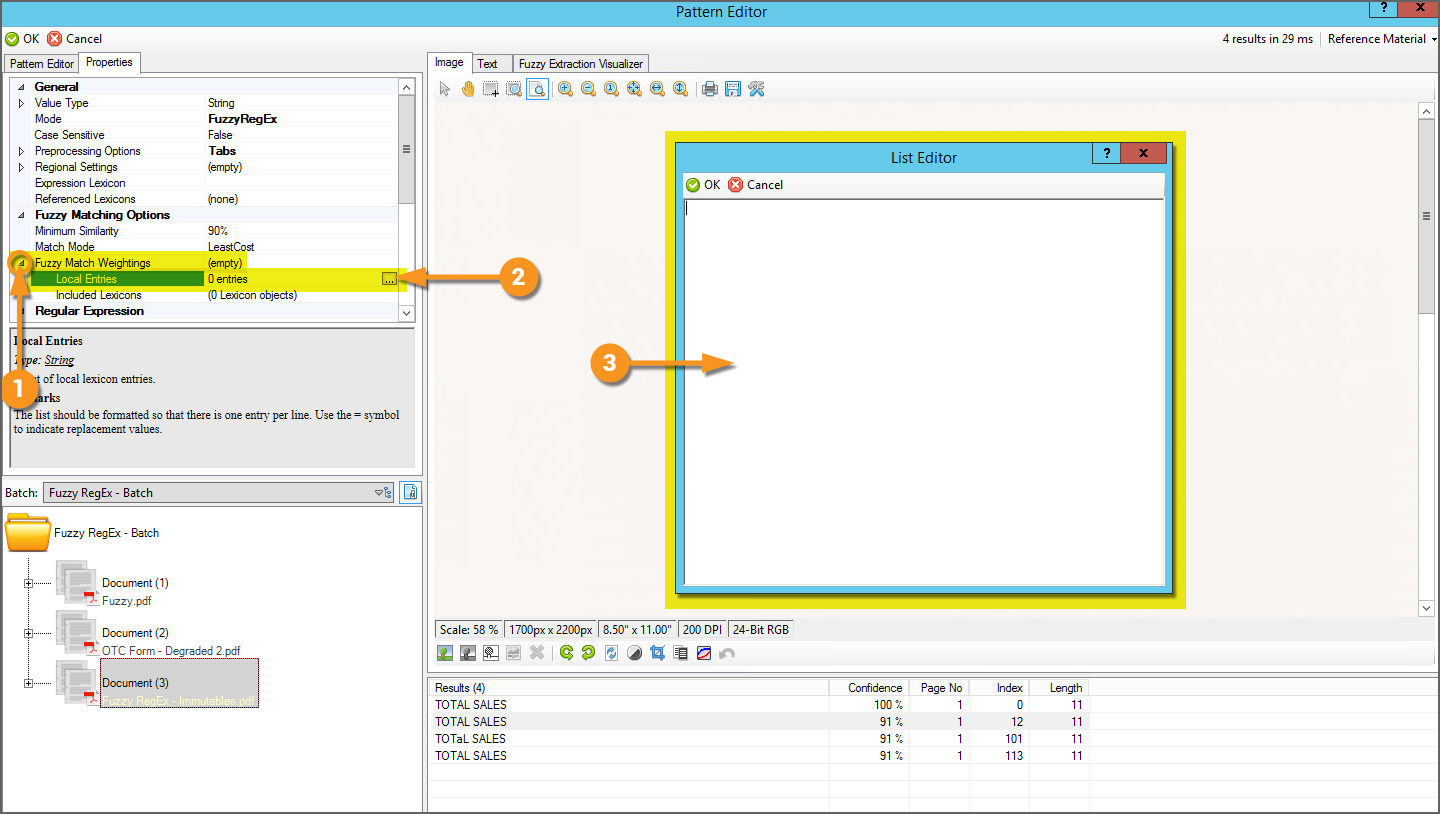Viewport: 1440px width, 814px height.
Task: Select the Fuzzy RegEx - Batch folder
Action: point(83,533)
